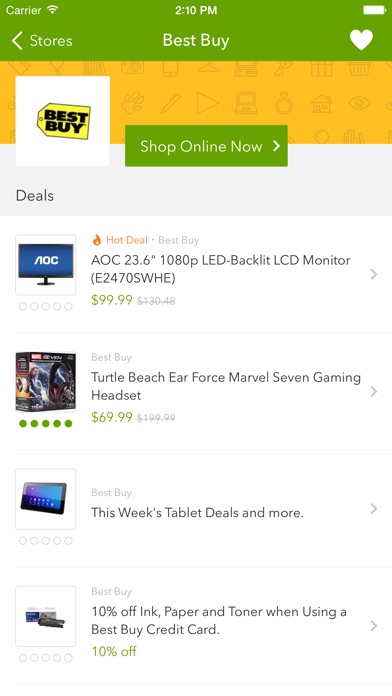Click the empty rating dots under AOC monitor
Screen dimensions: 392x696
click(46, 306)
